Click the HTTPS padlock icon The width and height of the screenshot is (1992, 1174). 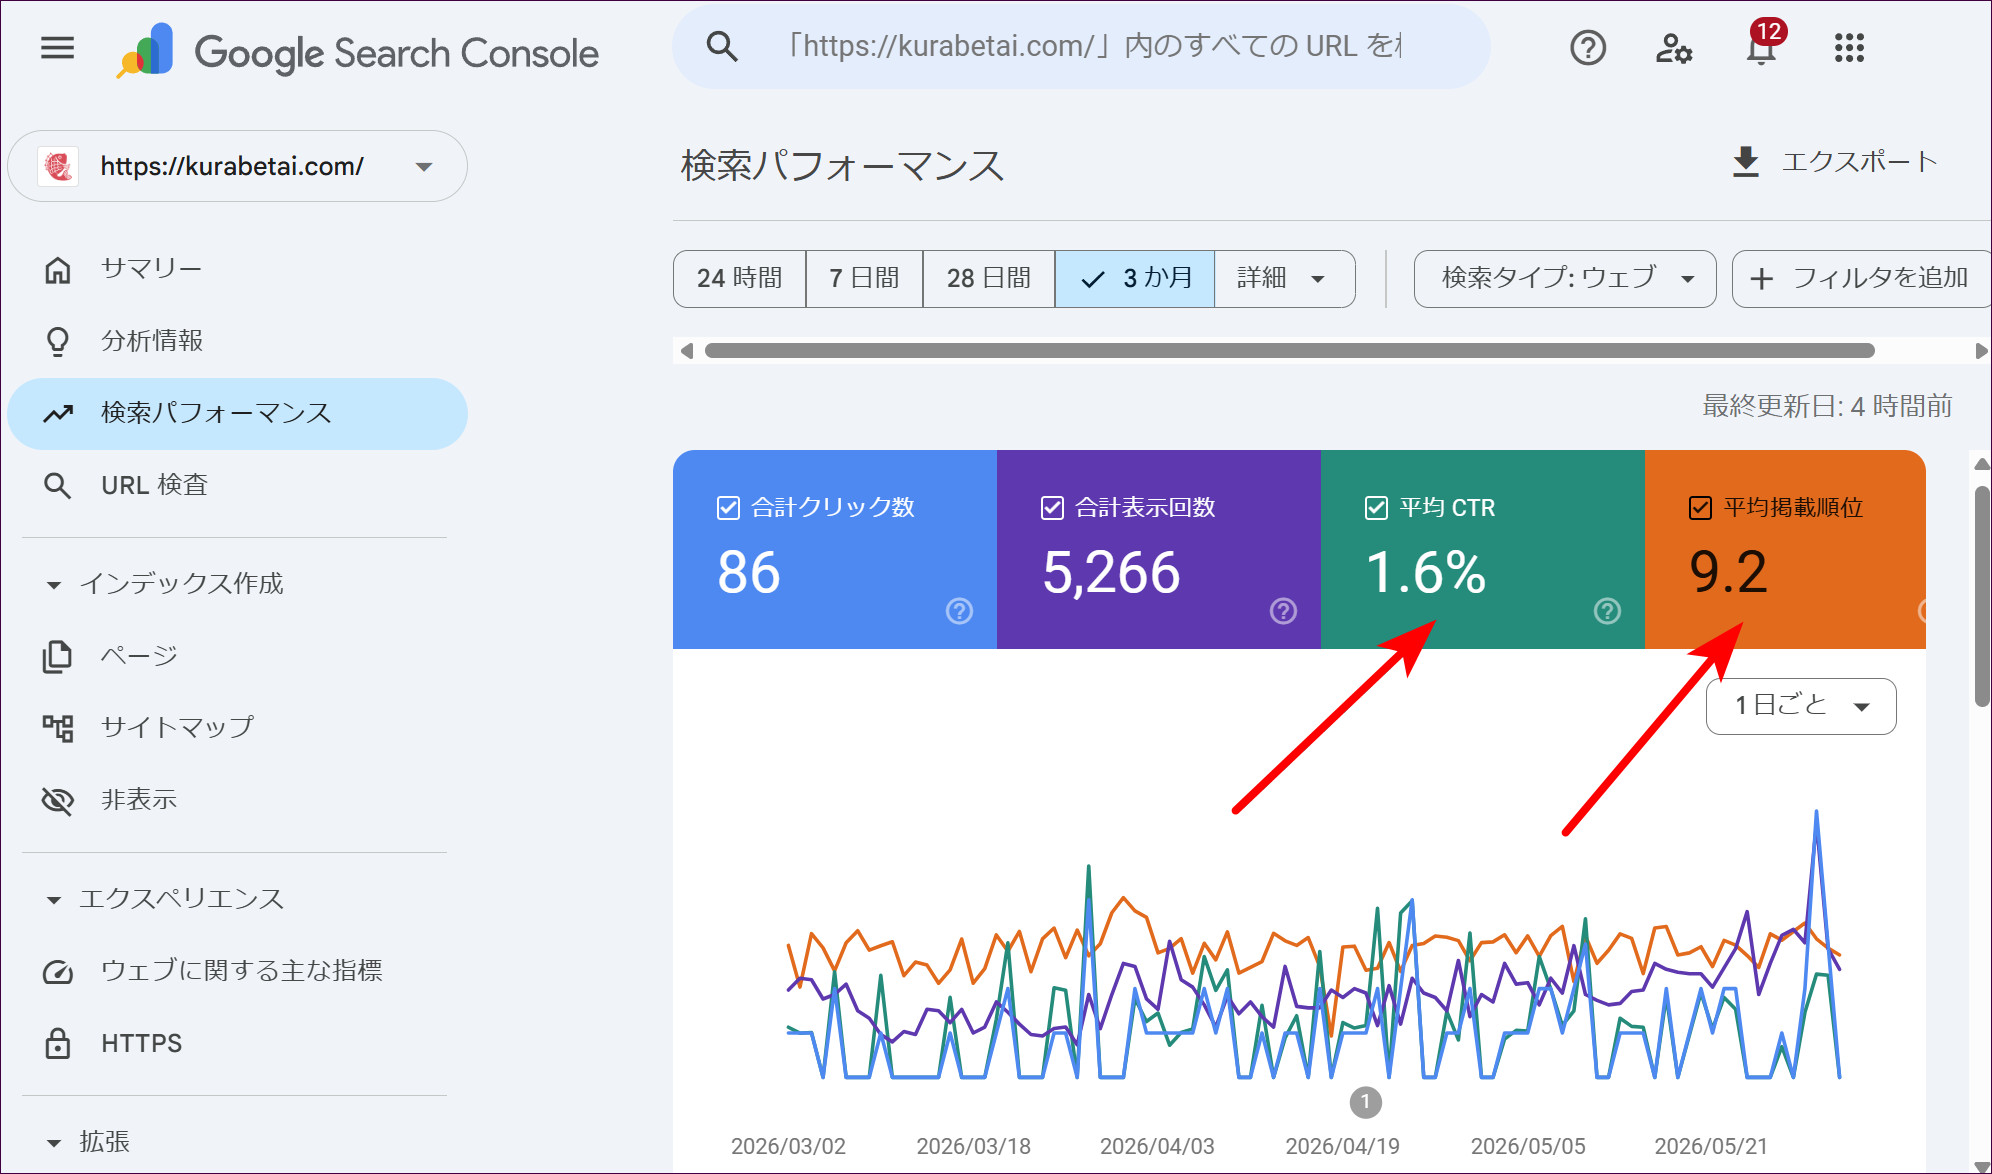[x=58, y=1043]
